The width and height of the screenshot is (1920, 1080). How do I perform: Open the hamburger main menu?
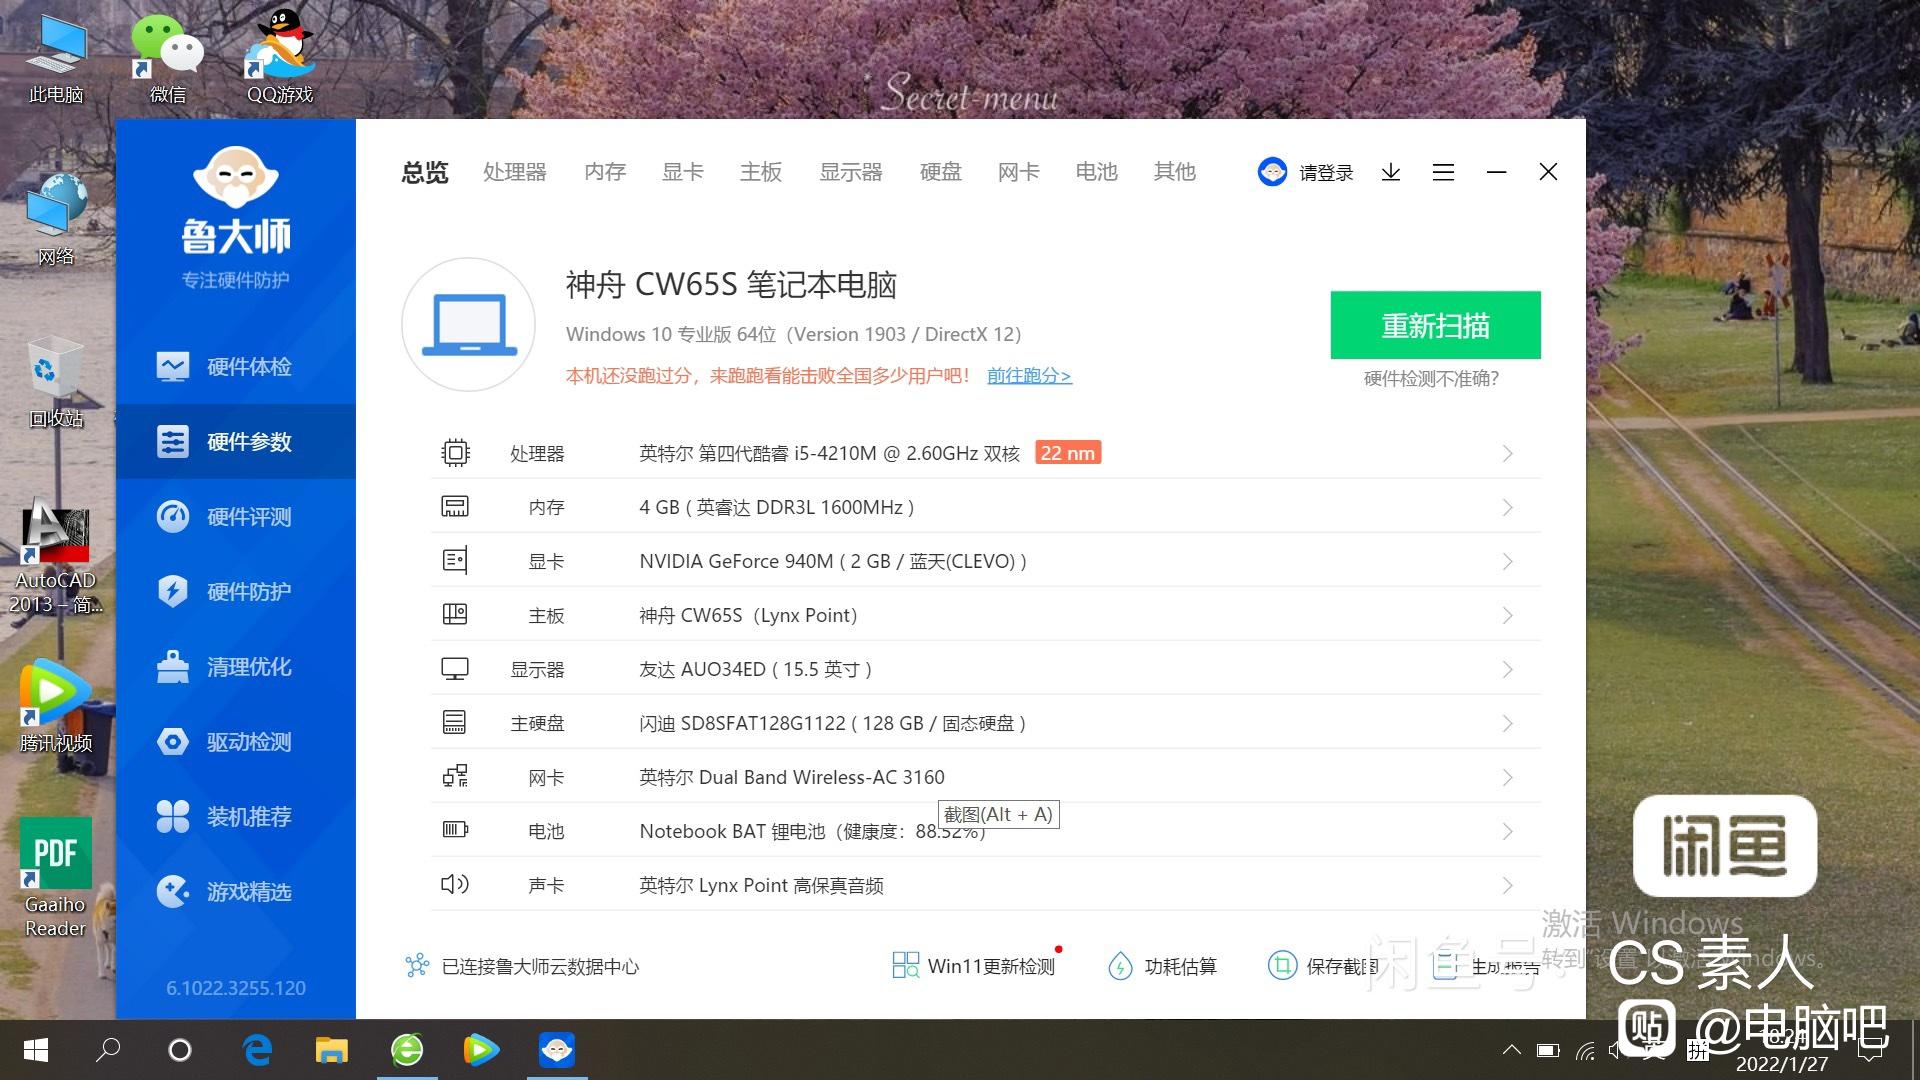pyautogui.click(x=1443, y=173)
